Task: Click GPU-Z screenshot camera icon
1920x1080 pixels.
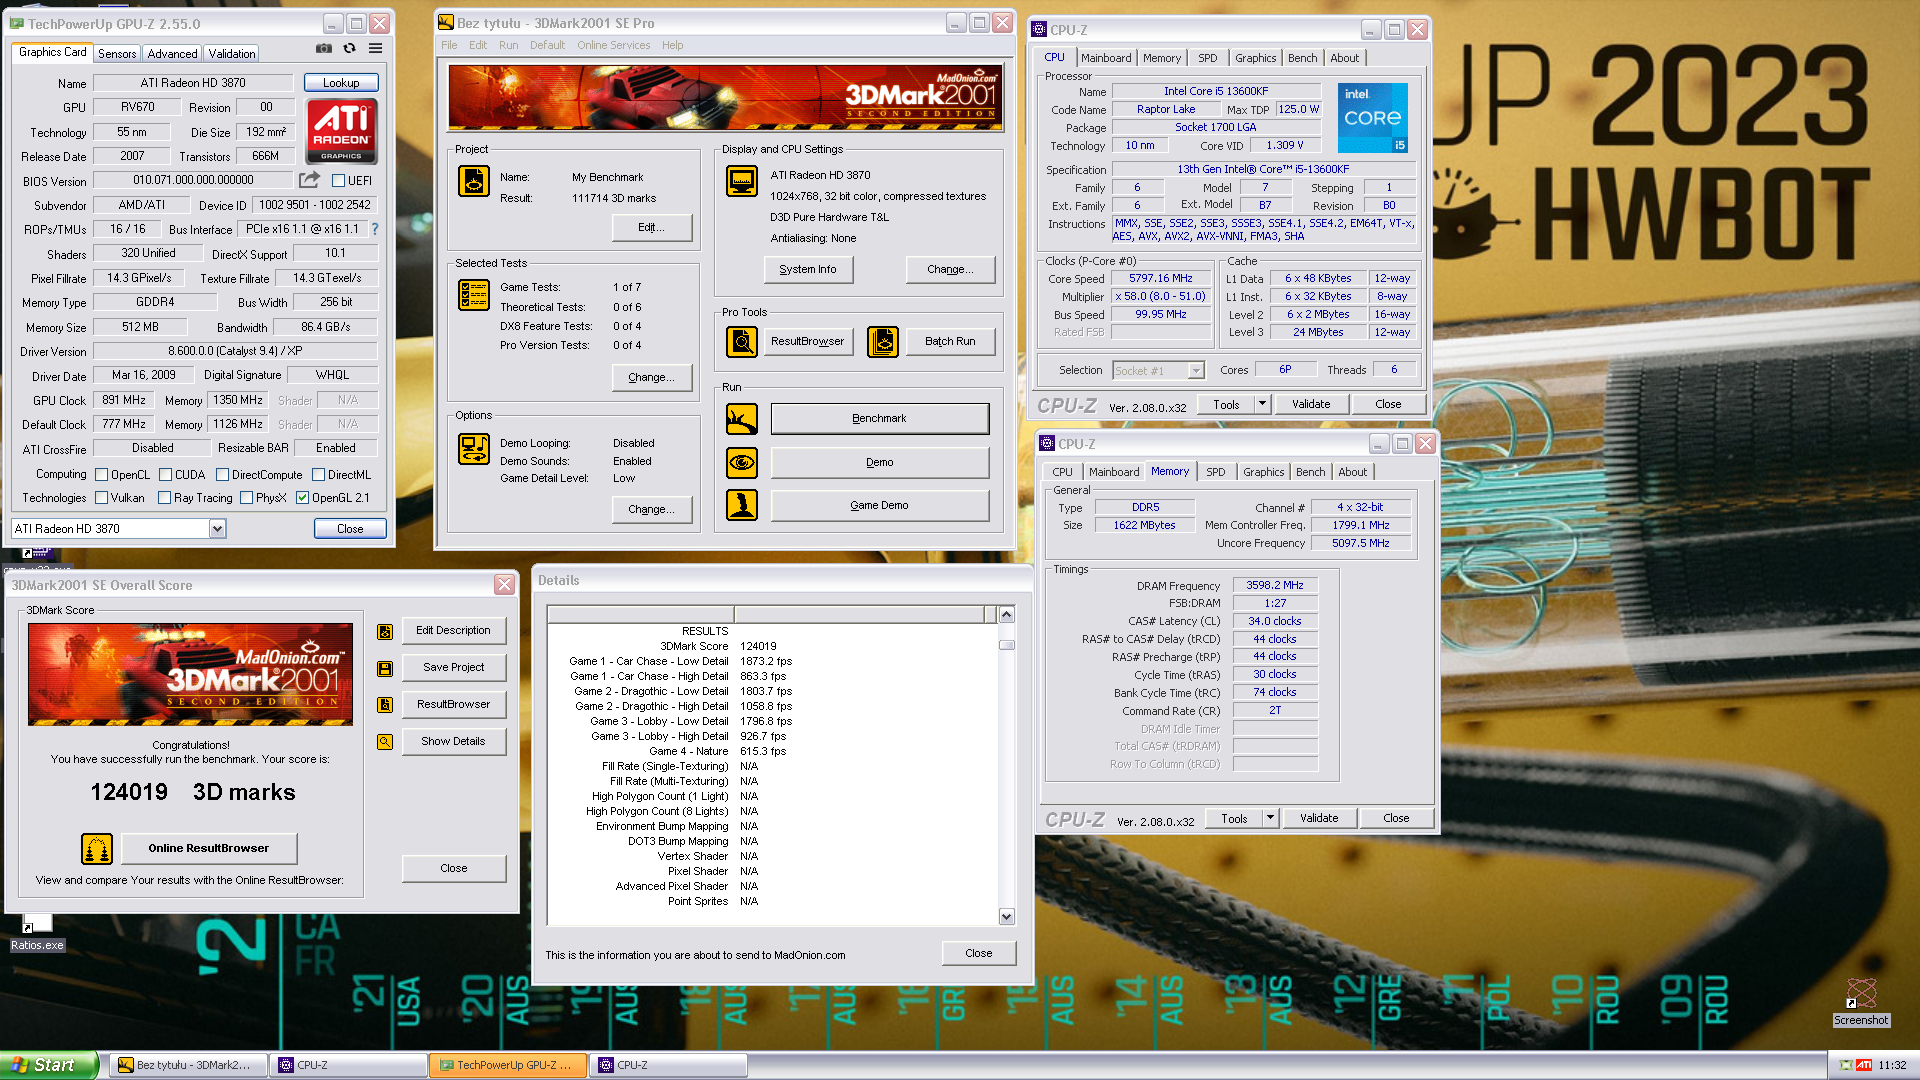Action: (x=323, y=48)
